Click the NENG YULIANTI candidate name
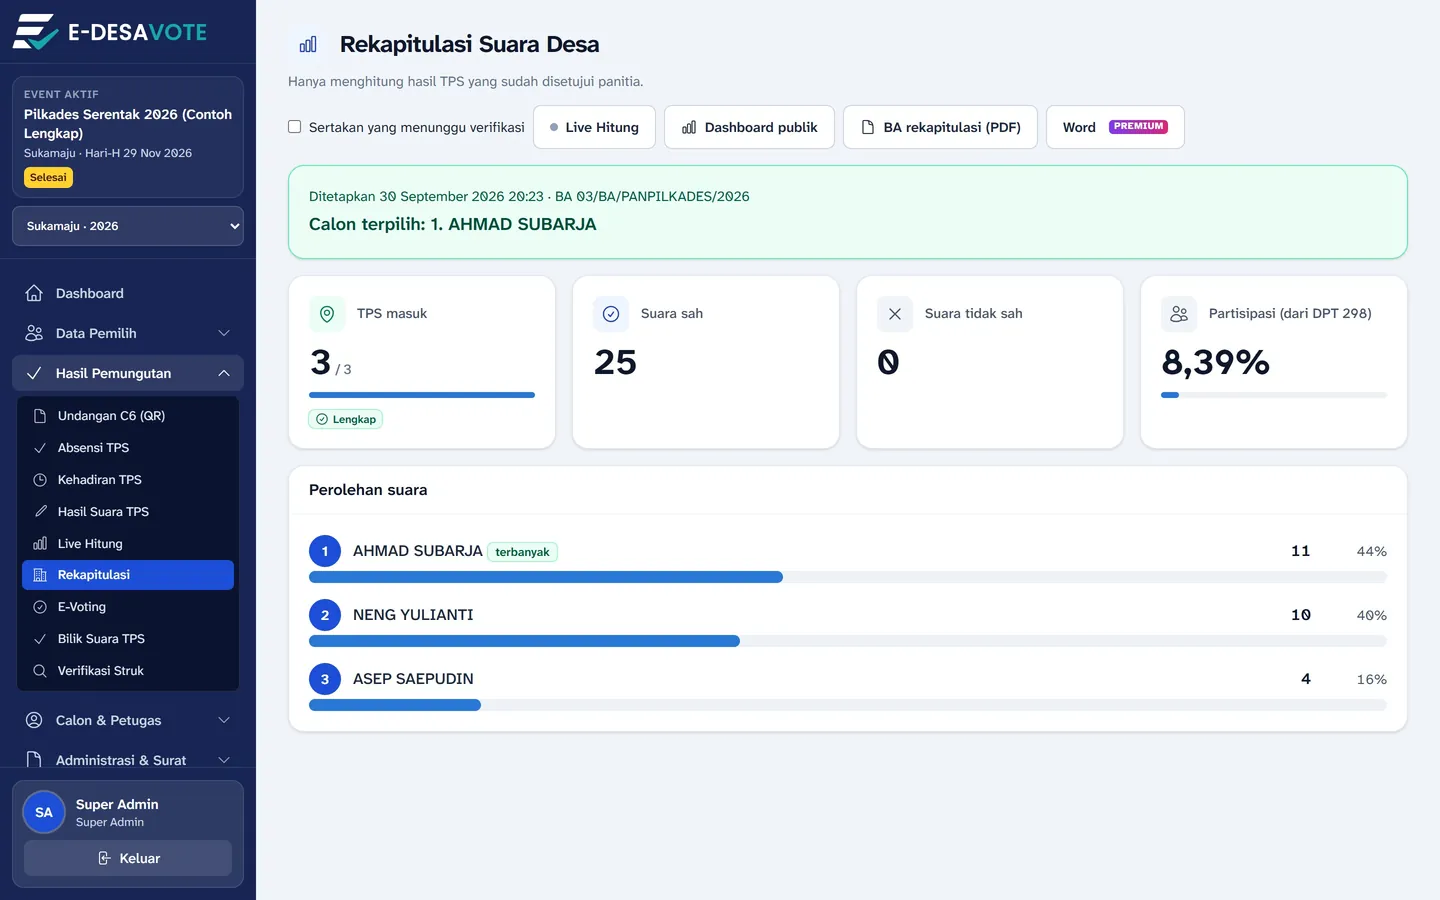 (413, 615)
